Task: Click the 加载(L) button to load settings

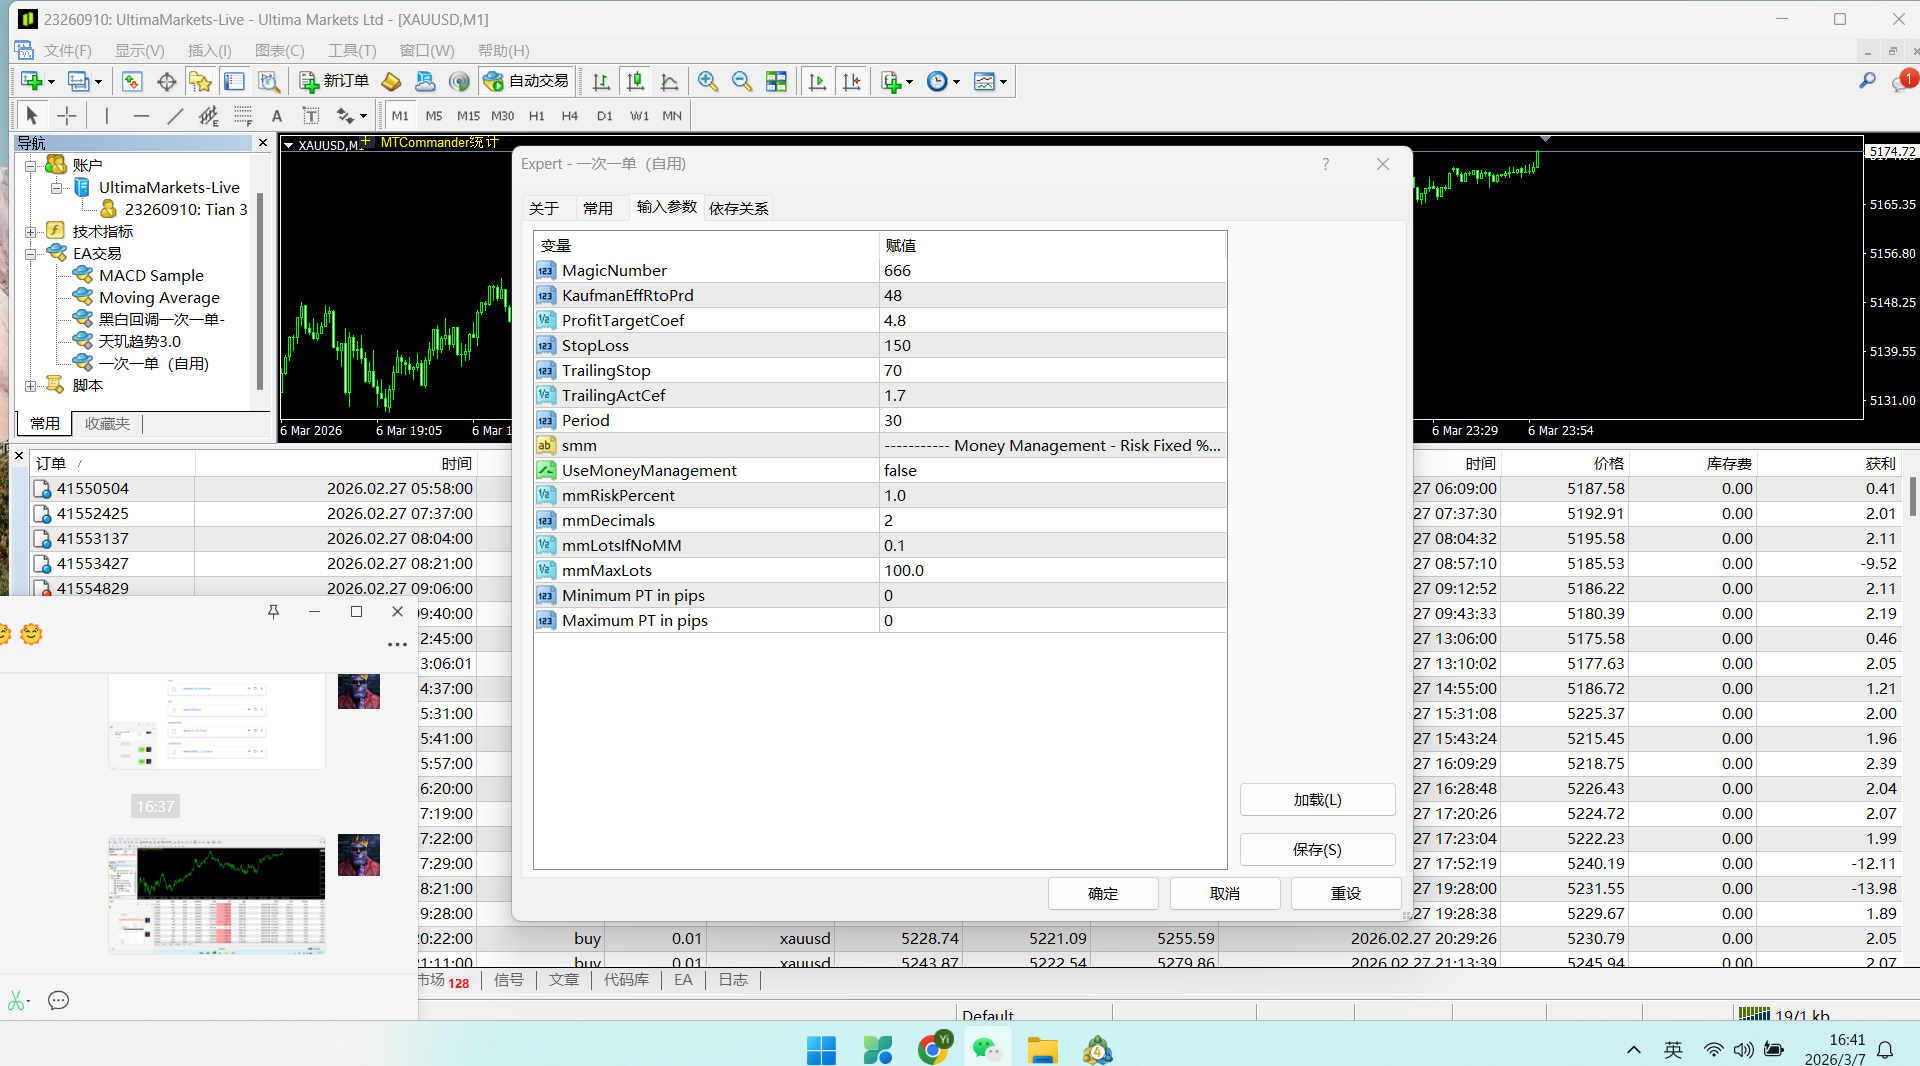Action: click(x=1317, y=800)
